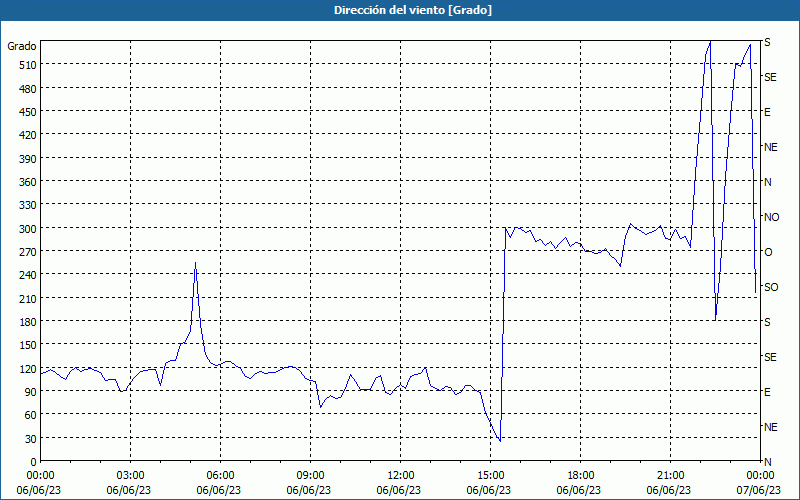This screenshot has height=500, width=800.
Task: Click the NE compass label level with 30
Action: [x=771, y=427]
